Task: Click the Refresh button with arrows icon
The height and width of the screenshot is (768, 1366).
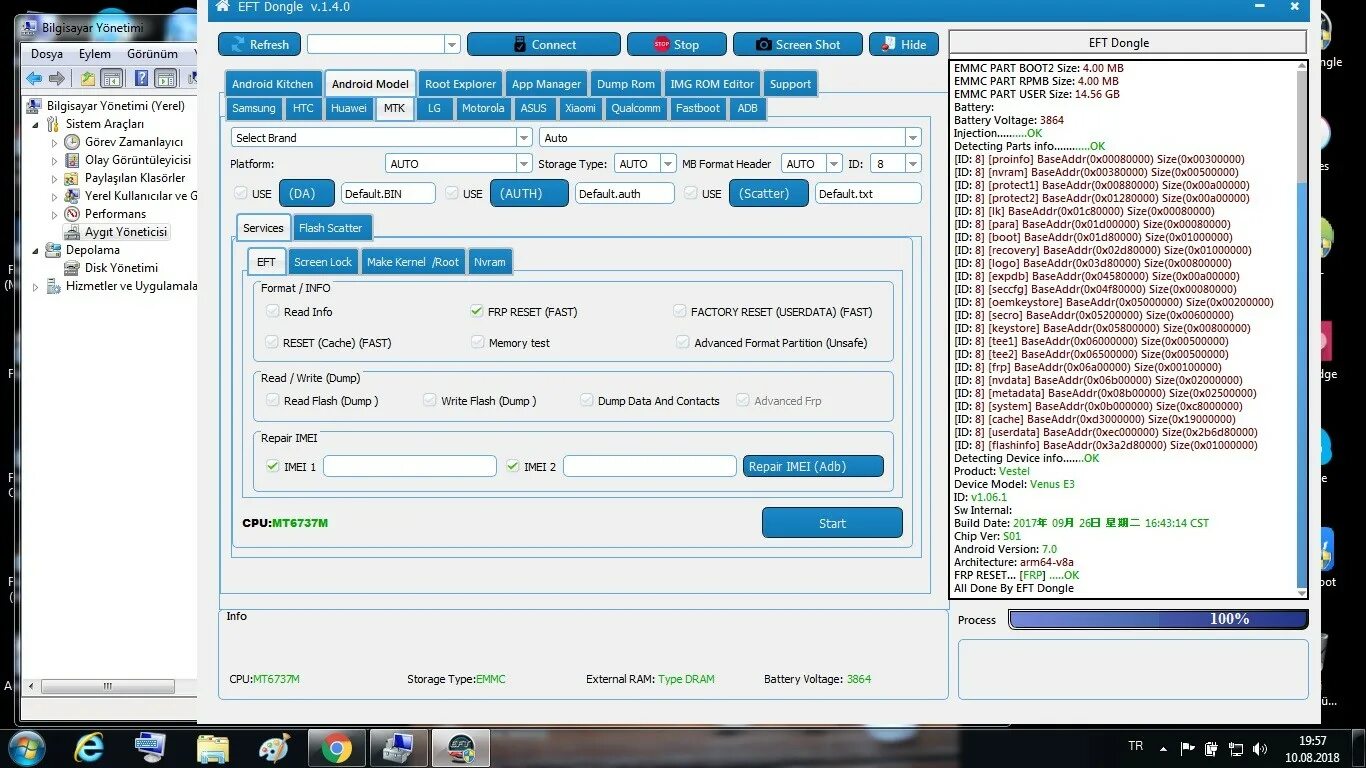Action: [x=259, y=44]
